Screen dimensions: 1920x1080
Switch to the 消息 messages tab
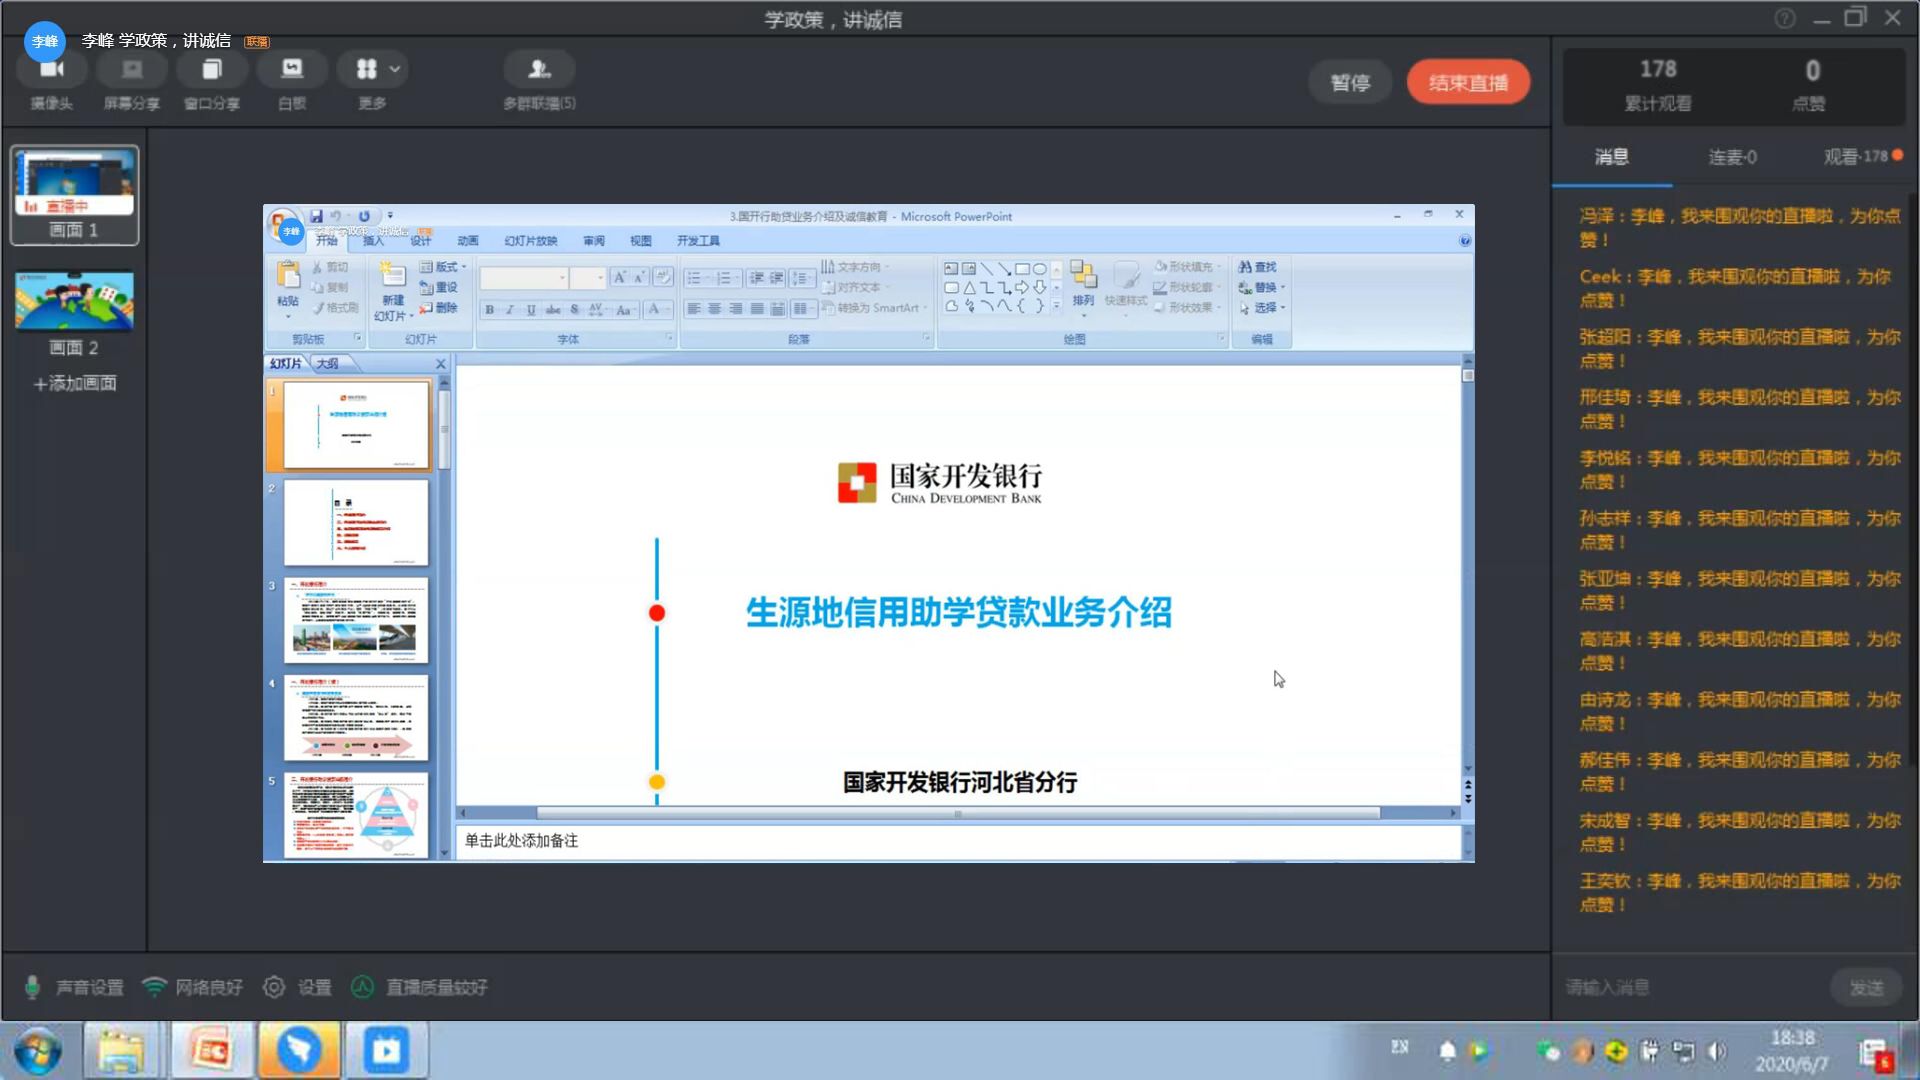tap(1611, 157)
